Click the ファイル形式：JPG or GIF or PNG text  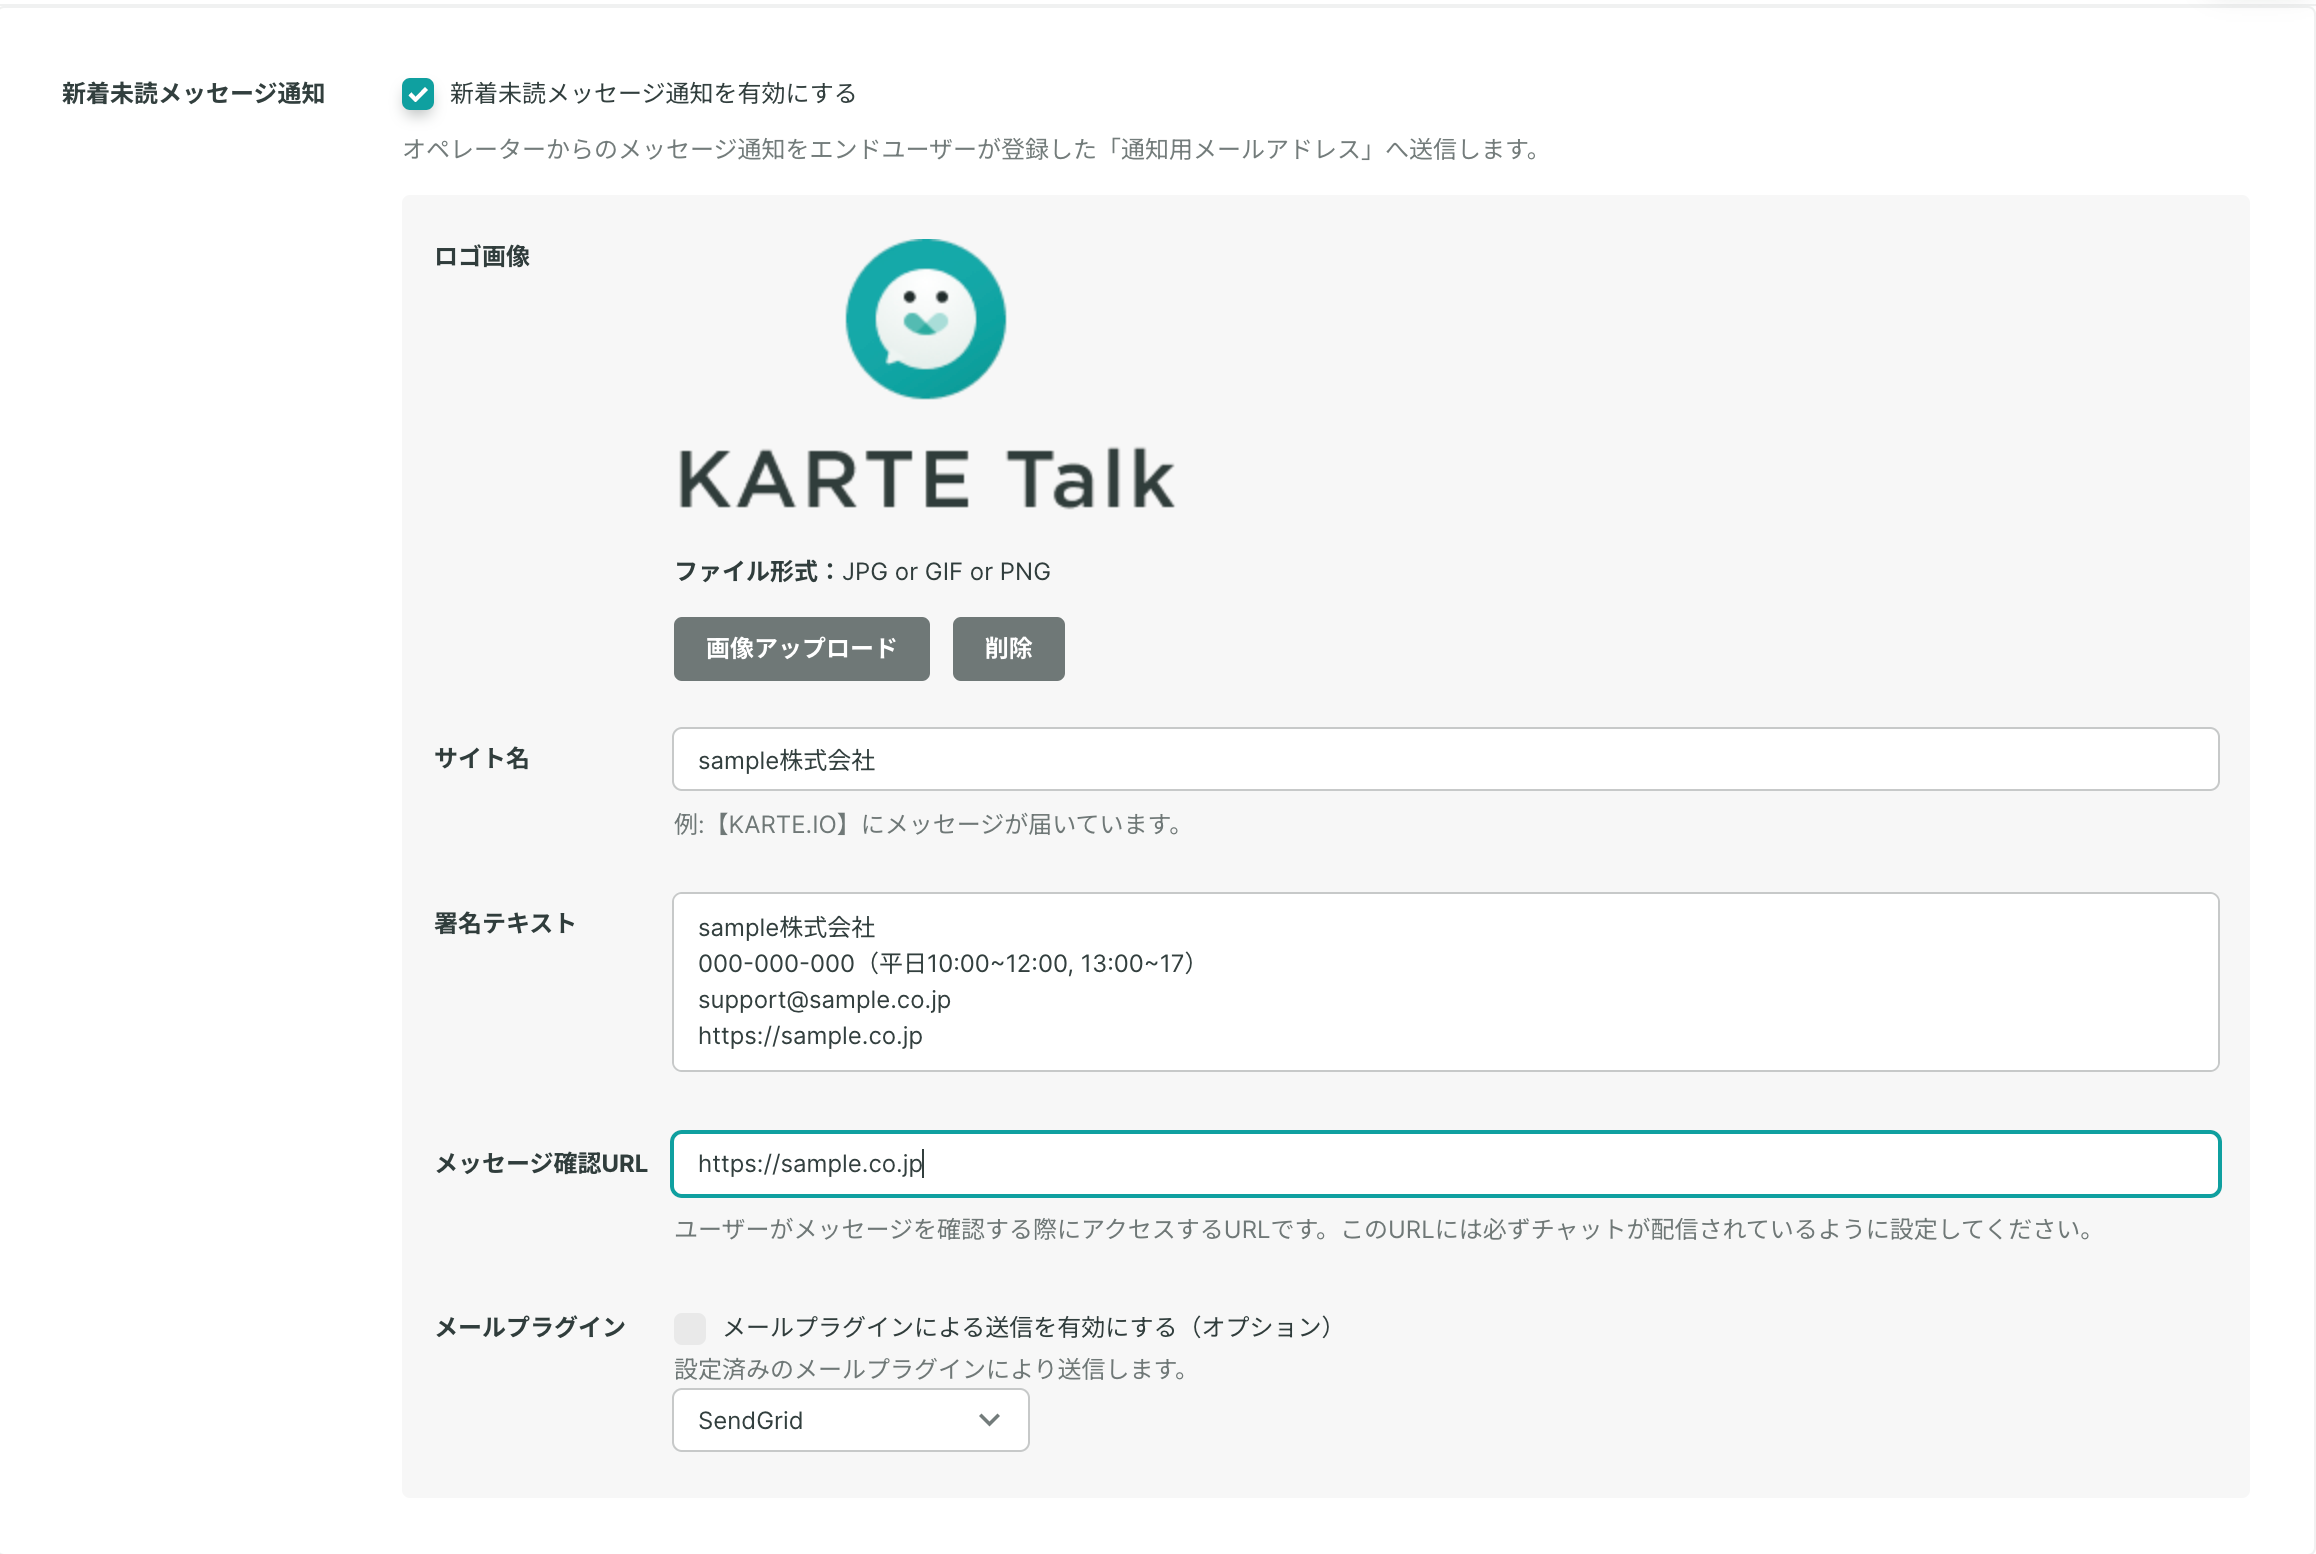863,572
